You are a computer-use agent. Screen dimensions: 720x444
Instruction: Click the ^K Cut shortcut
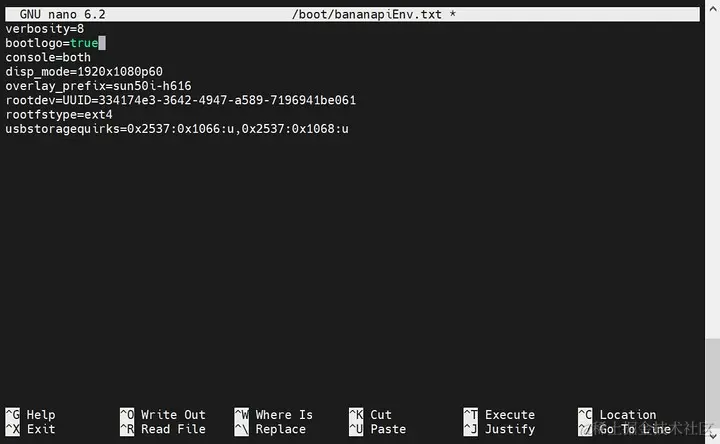coord(370,415)
